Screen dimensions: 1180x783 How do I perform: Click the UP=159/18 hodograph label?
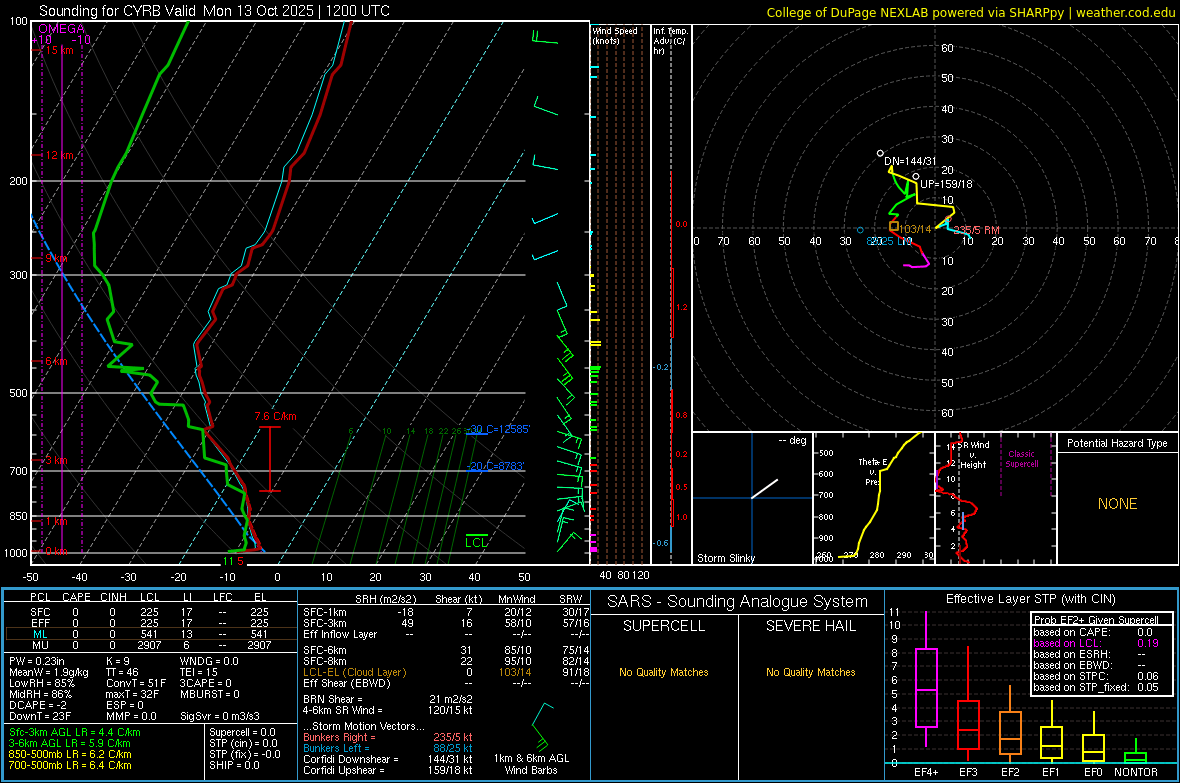pyautogui.click(x=946, y=184)
